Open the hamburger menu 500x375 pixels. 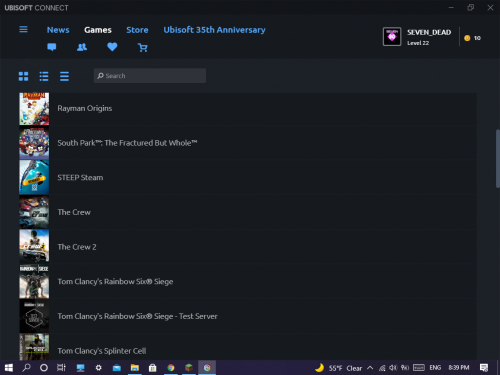coord(23,29)
